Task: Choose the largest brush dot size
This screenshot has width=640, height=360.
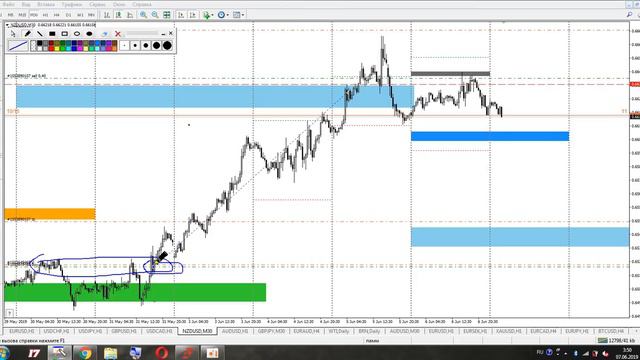Action: point(167,46)
